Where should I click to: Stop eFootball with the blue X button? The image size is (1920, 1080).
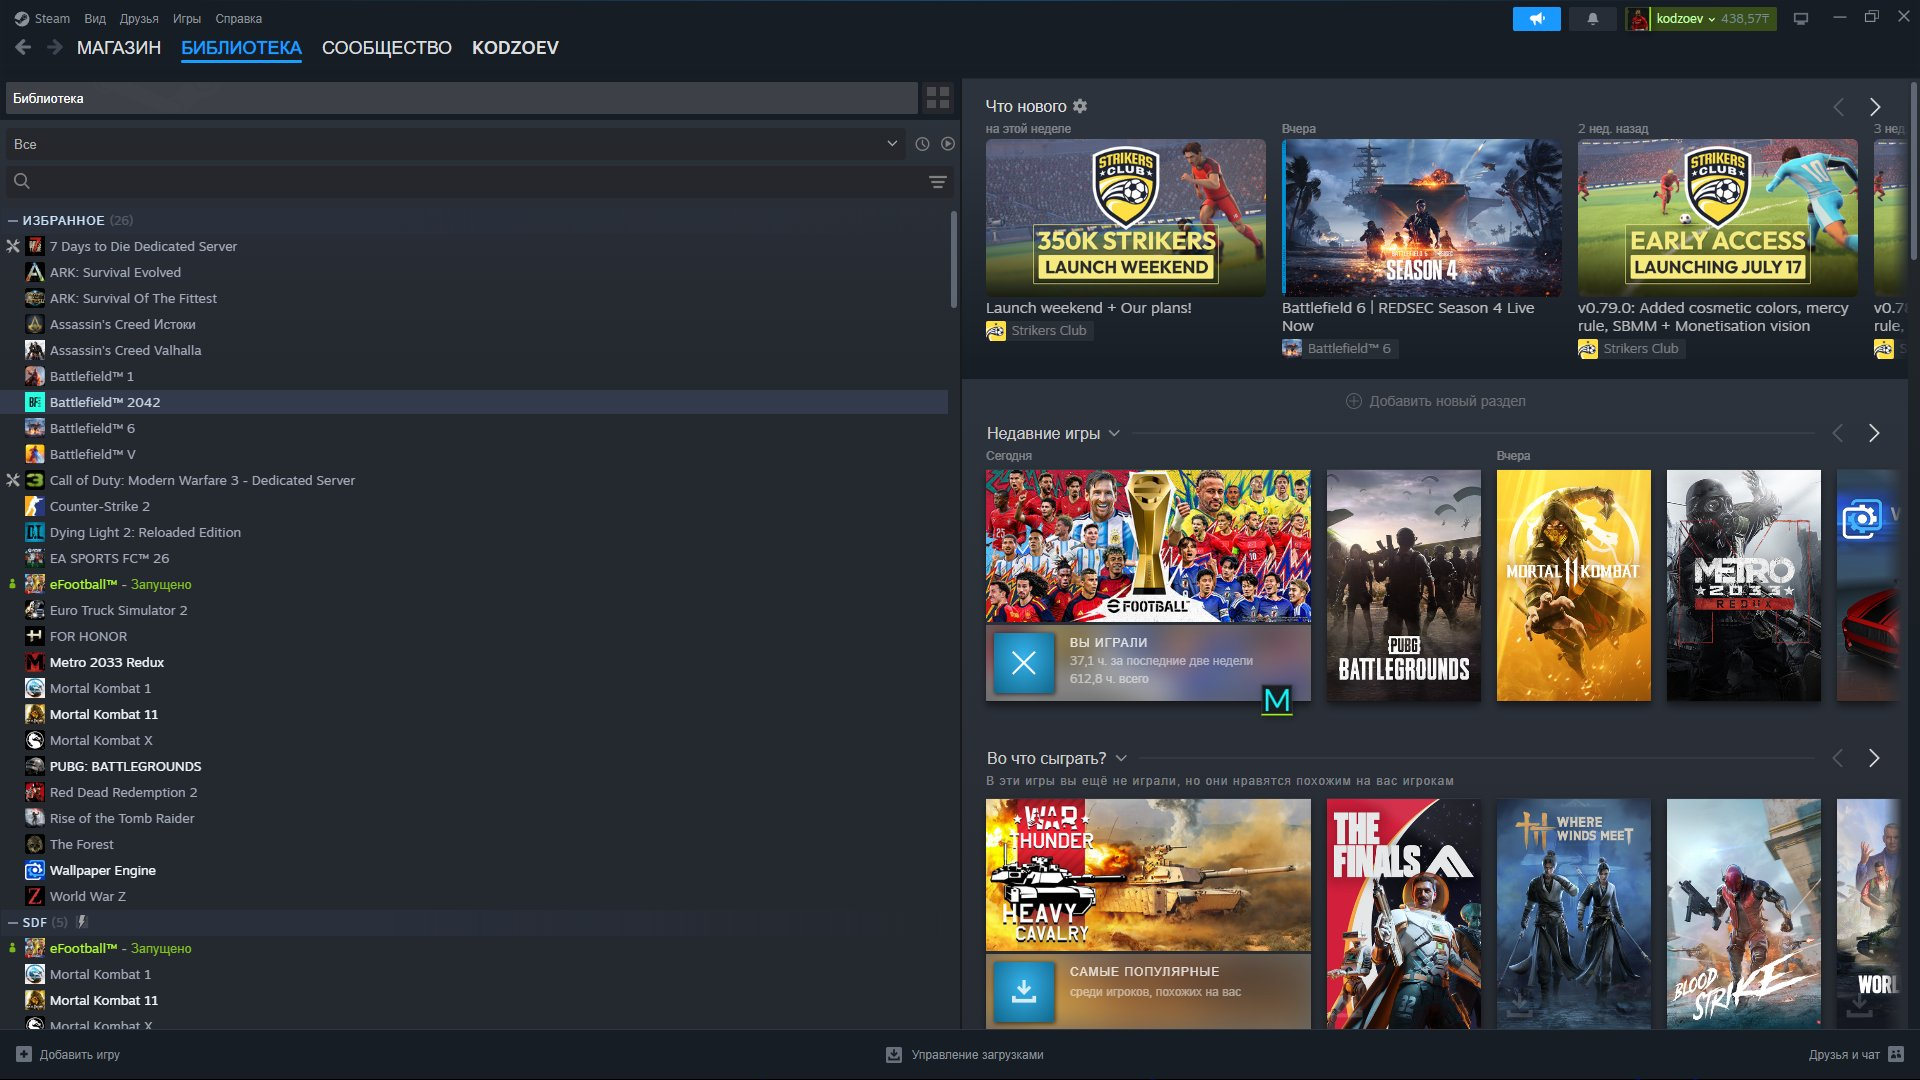(x=1024, y=663)
